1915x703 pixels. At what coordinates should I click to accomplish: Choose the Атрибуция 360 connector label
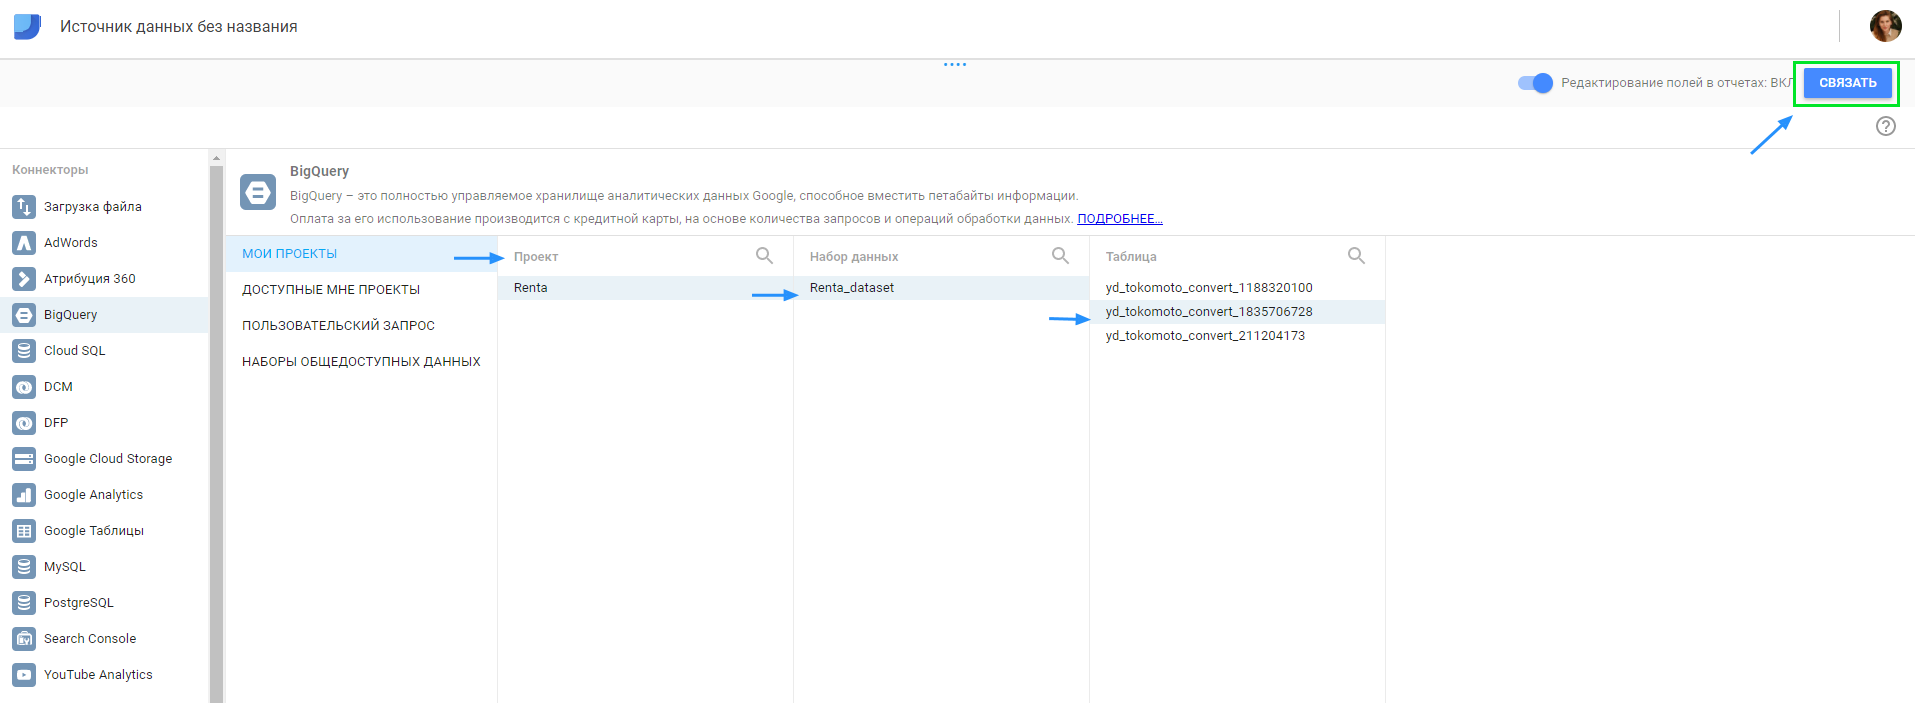point(90,279)
